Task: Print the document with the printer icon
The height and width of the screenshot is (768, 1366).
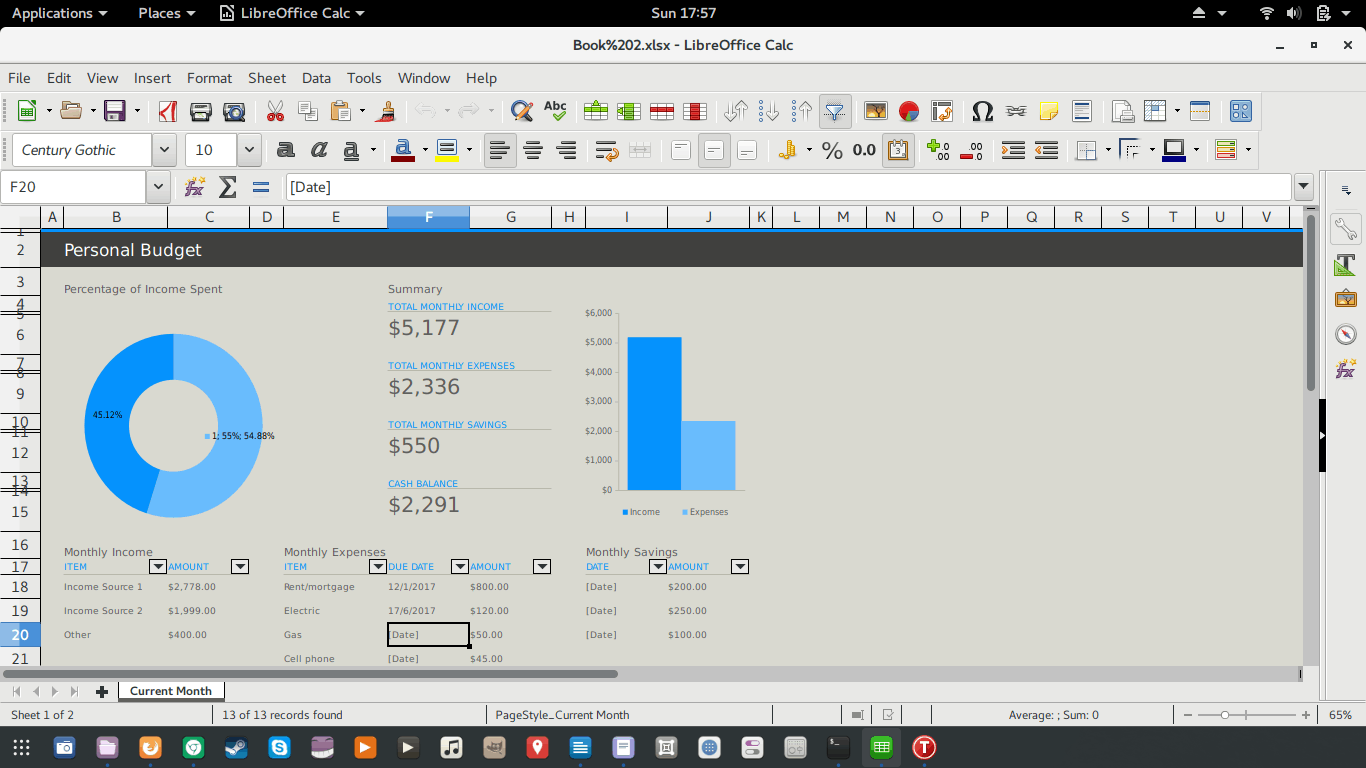Action: 201,111
